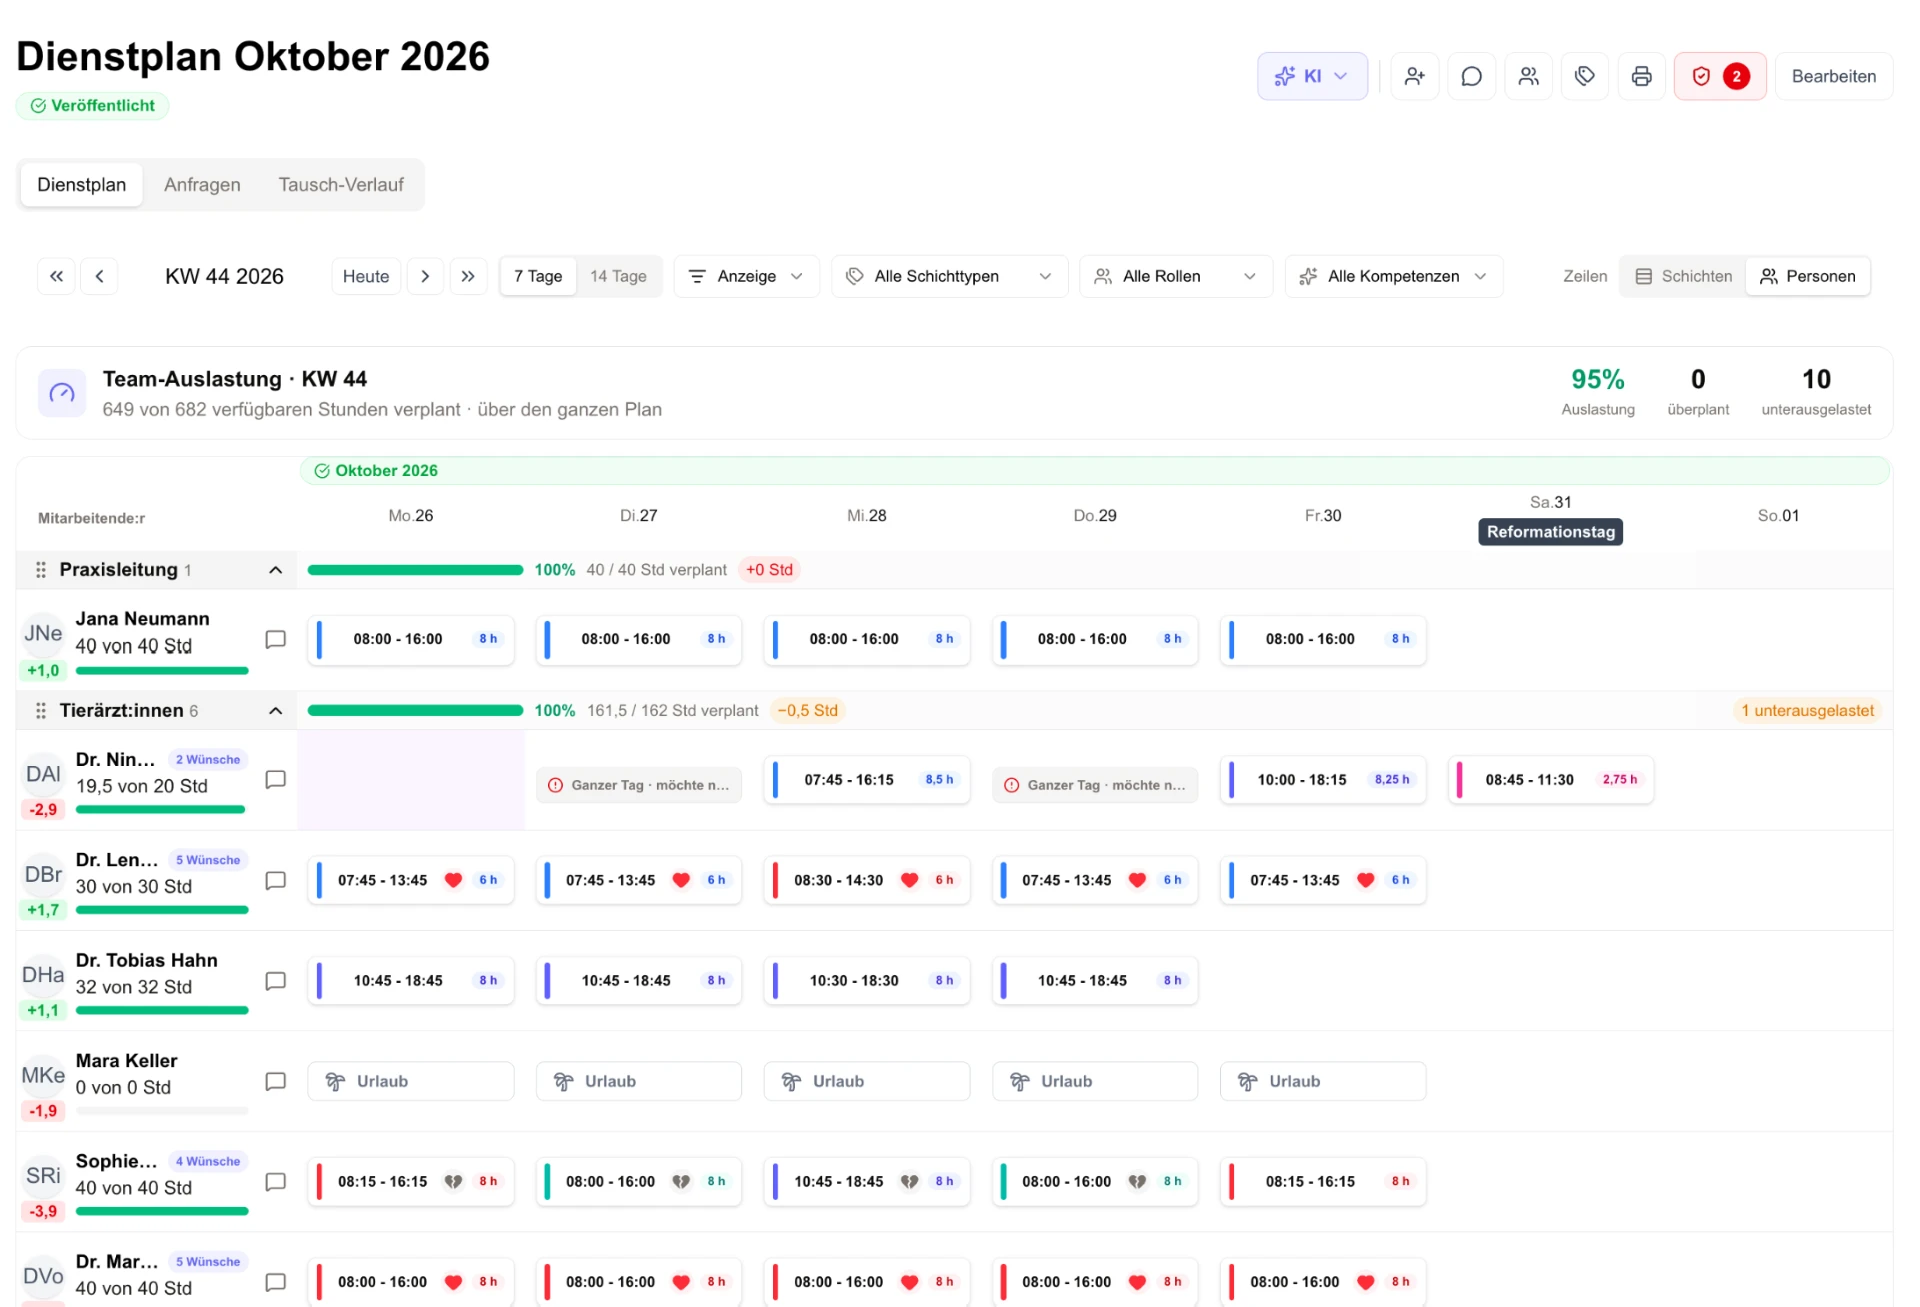The height and width of the screenshot is (1307, 1920).
Task: Set rows to Personen
Action: click(x=1808, y=276)
